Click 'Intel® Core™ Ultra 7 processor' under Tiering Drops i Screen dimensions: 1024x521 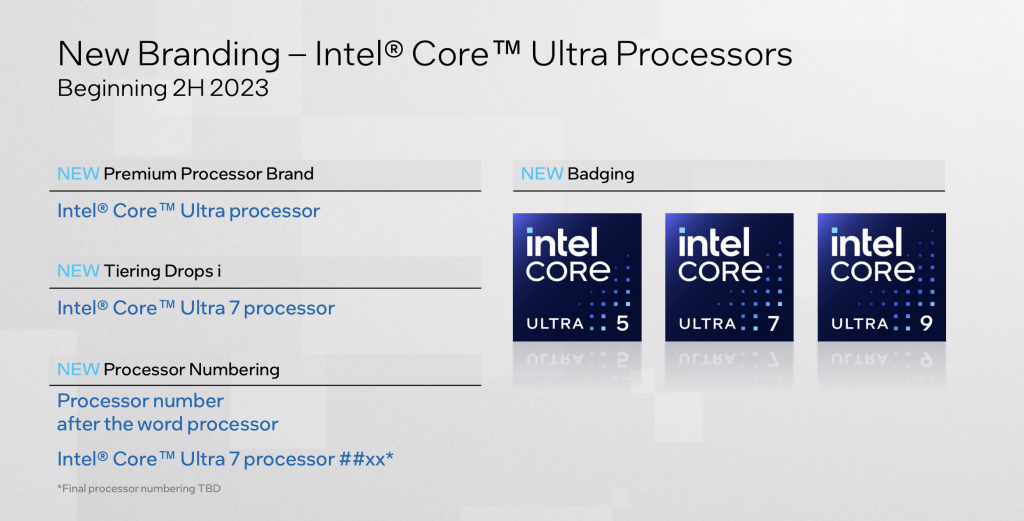195,308
